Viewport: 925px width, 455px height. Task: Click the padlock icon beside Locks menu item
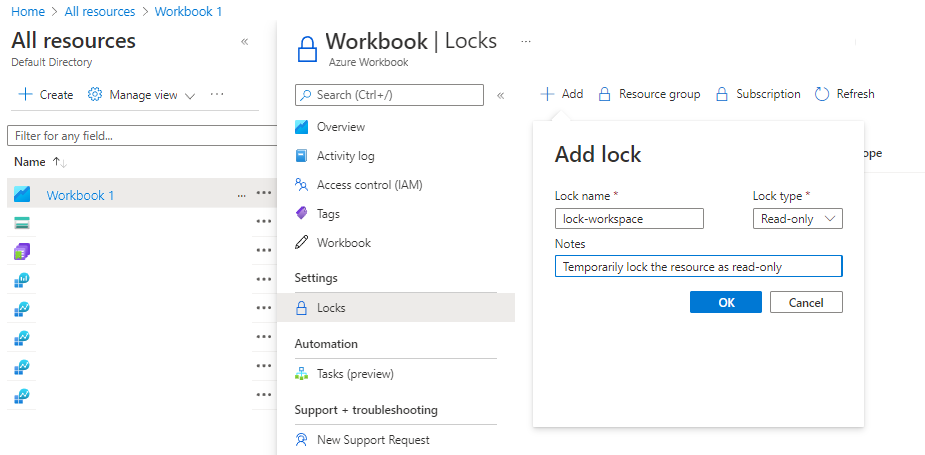tap(301, 307)
